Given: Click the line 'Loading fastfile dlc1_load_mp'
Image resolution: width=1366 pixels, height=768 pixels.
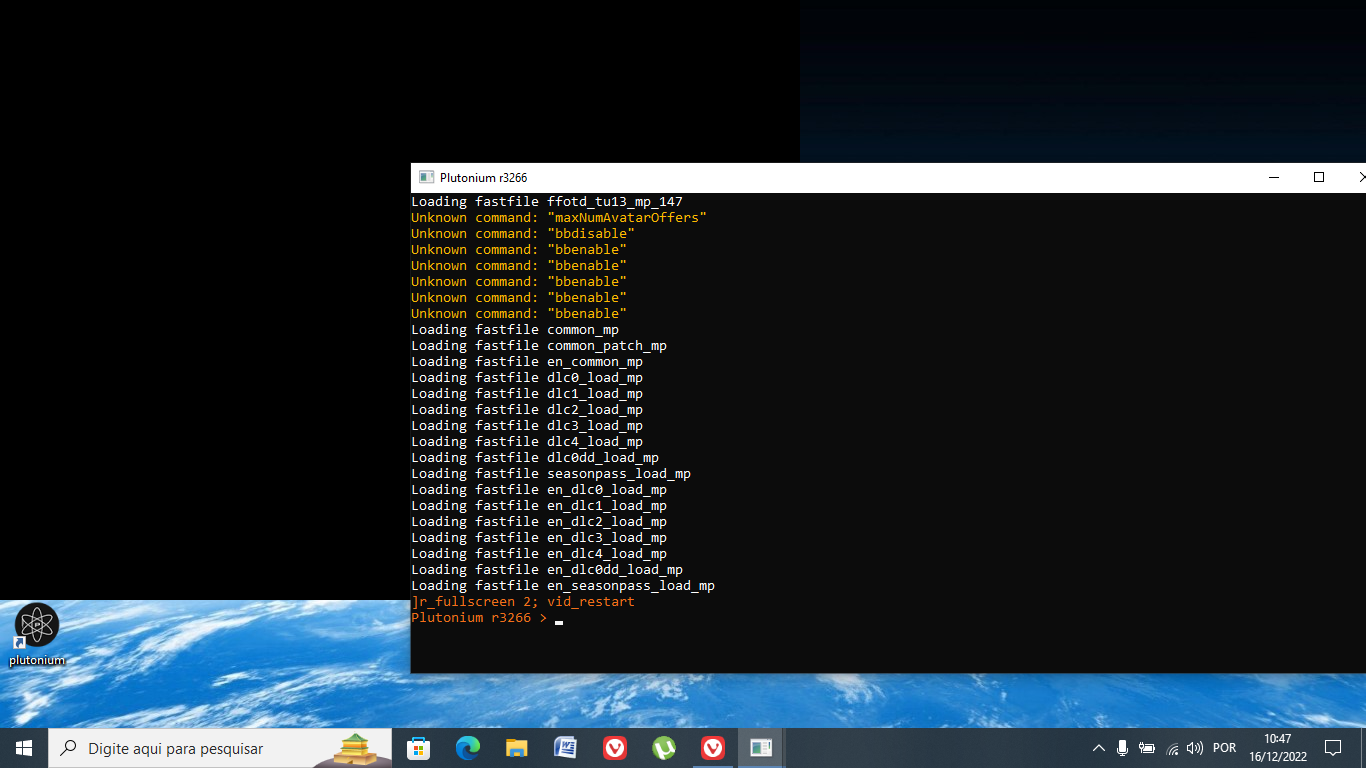Looking at the screenshot, I should [527, 394].
